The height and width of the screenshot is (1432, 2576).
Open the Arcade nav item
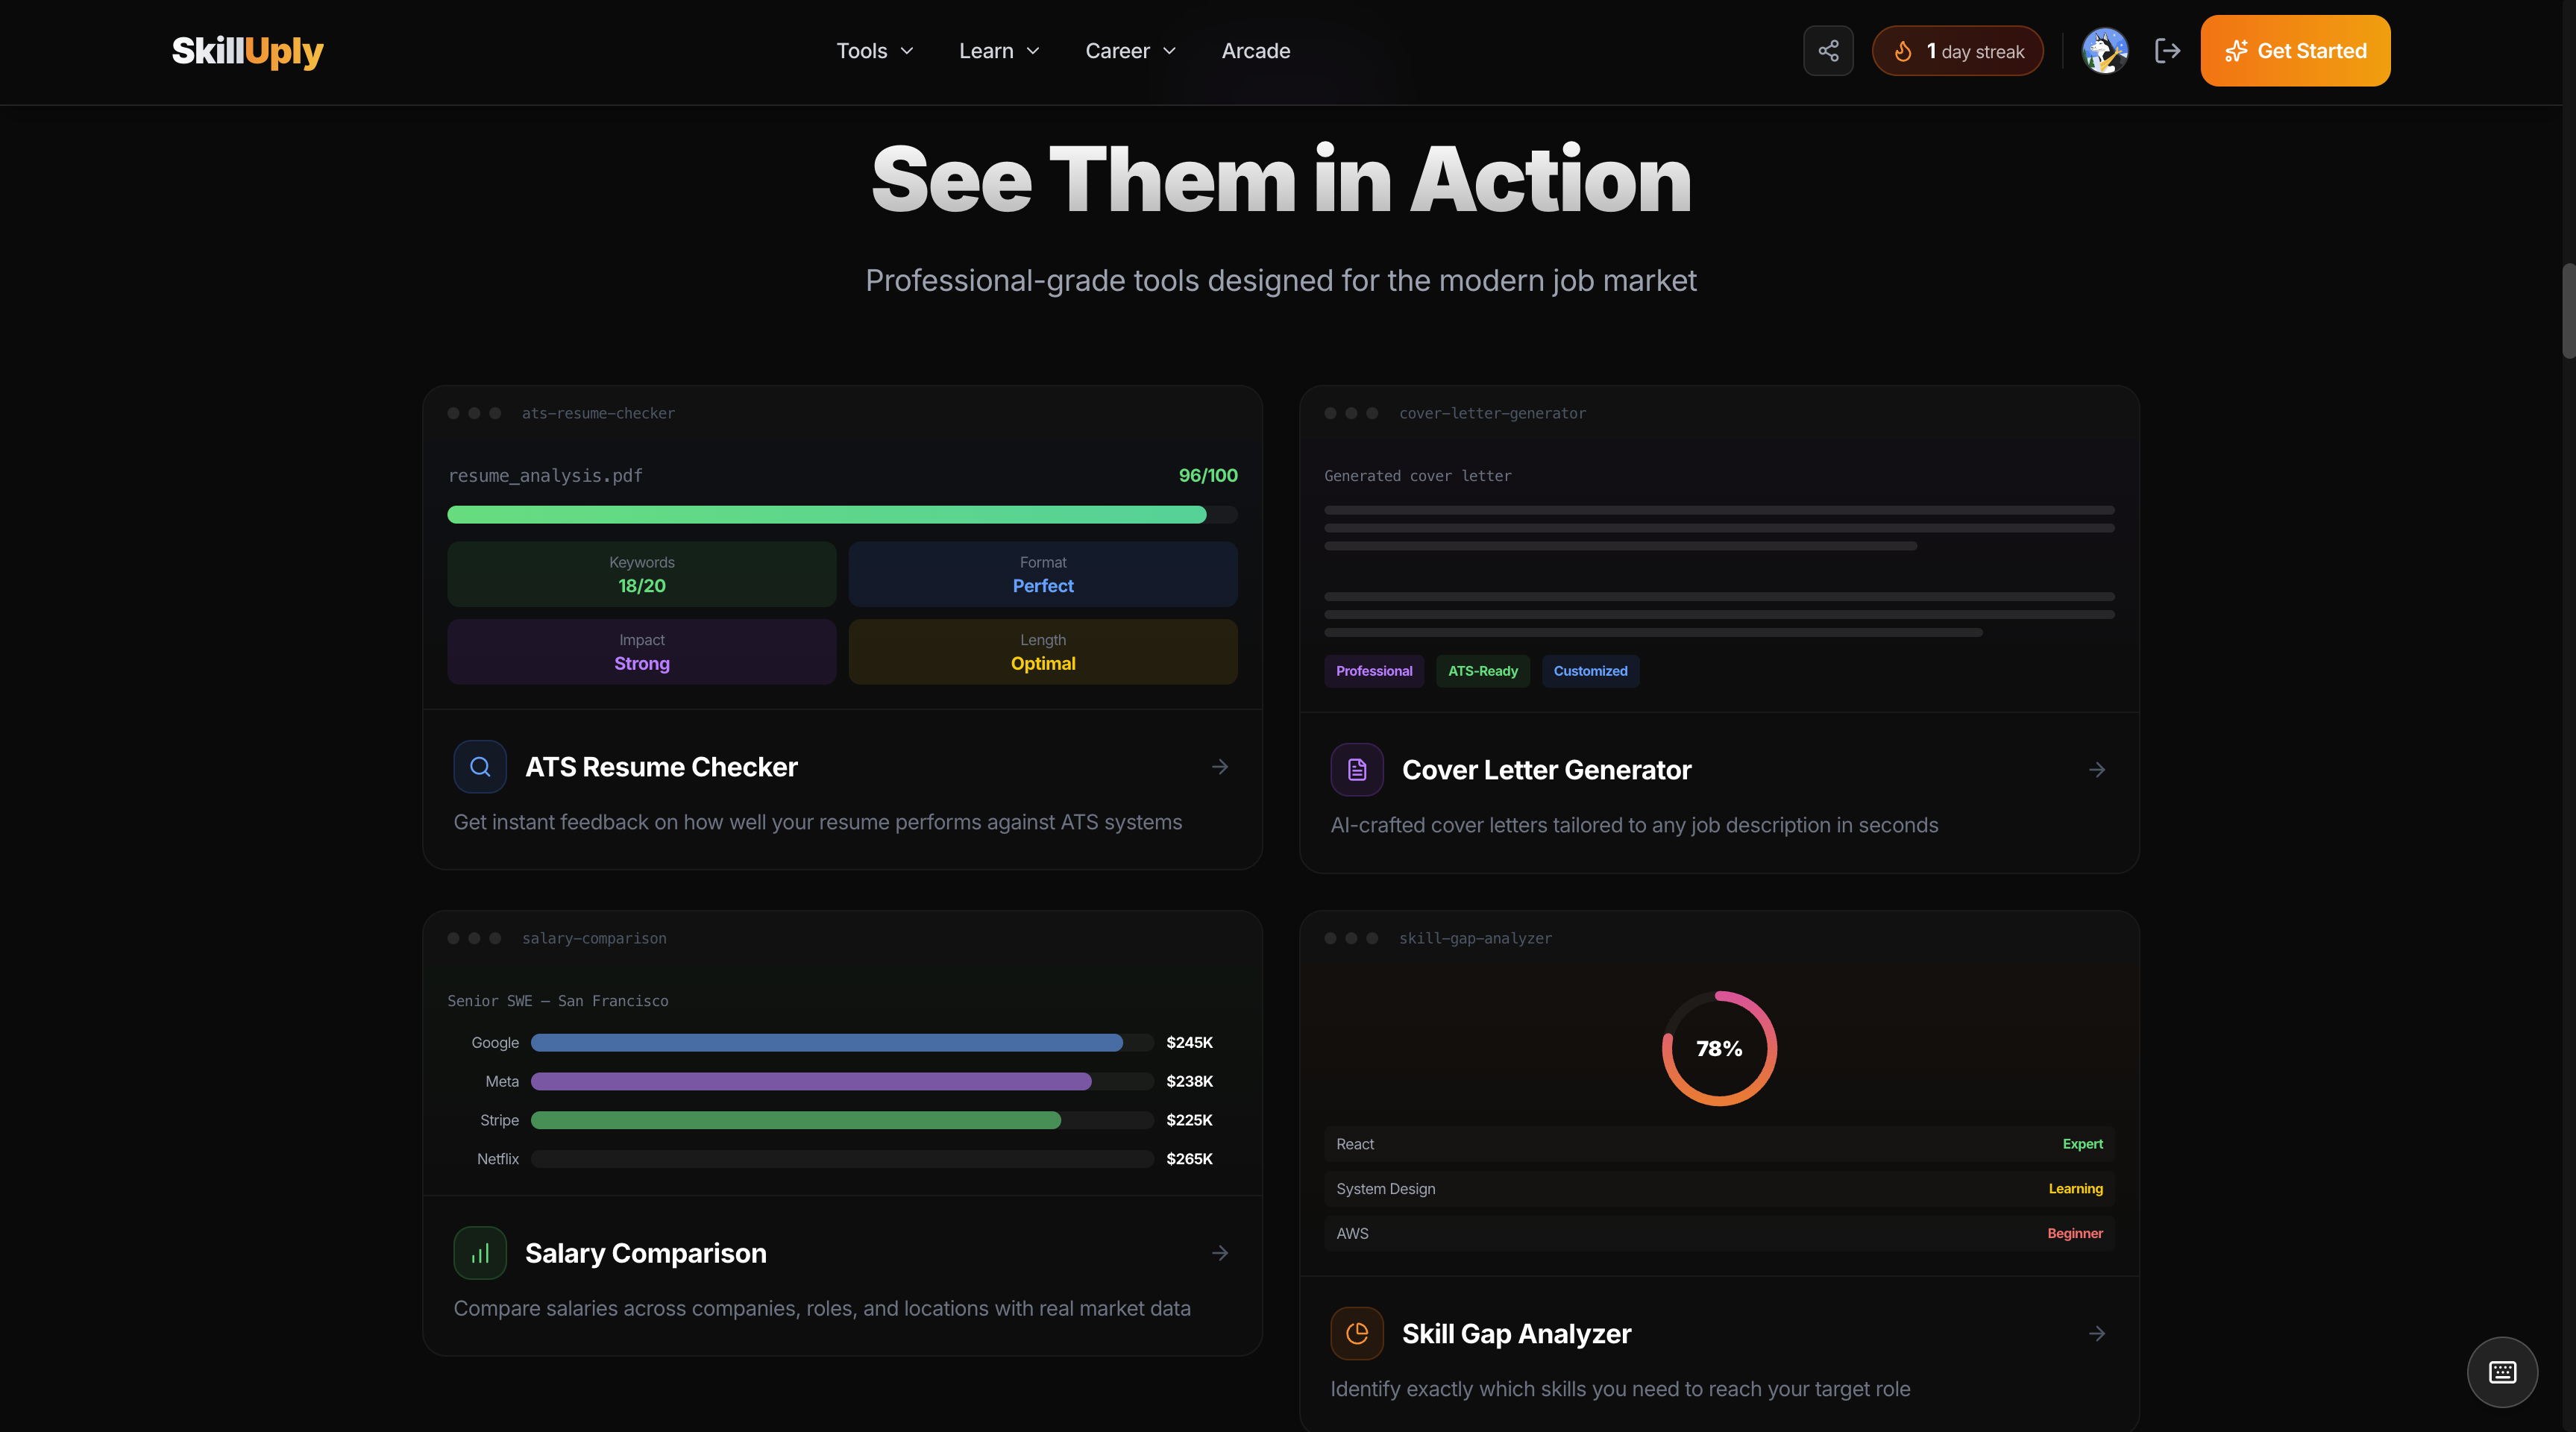(x=1255, y=51)
